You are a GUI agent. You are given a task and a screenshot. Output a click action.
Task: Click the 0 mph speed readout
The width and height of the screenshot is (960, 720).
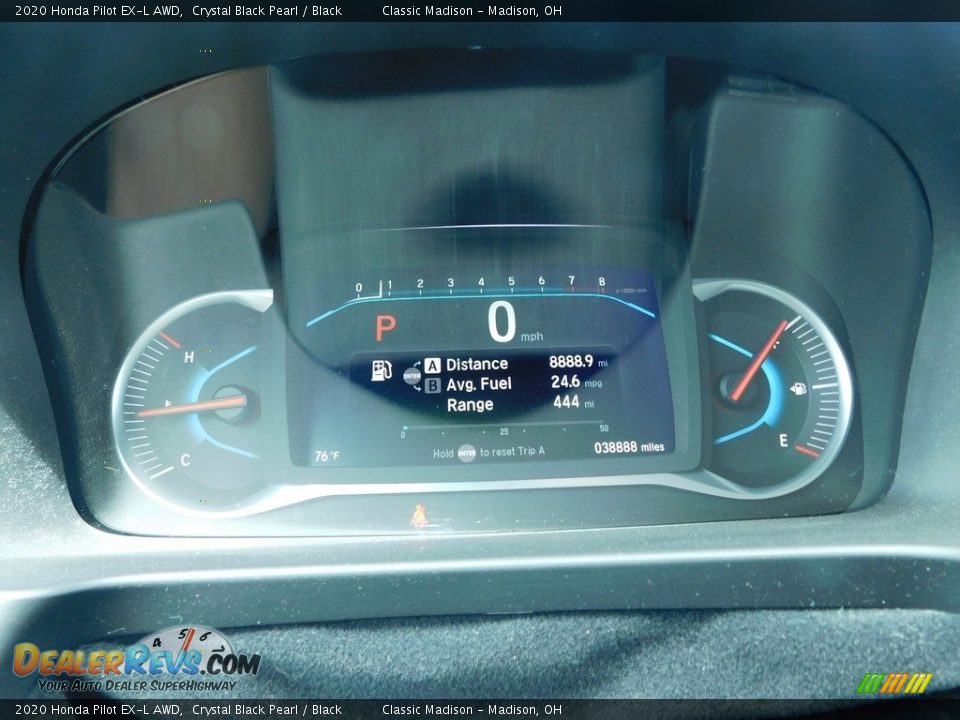503,323
